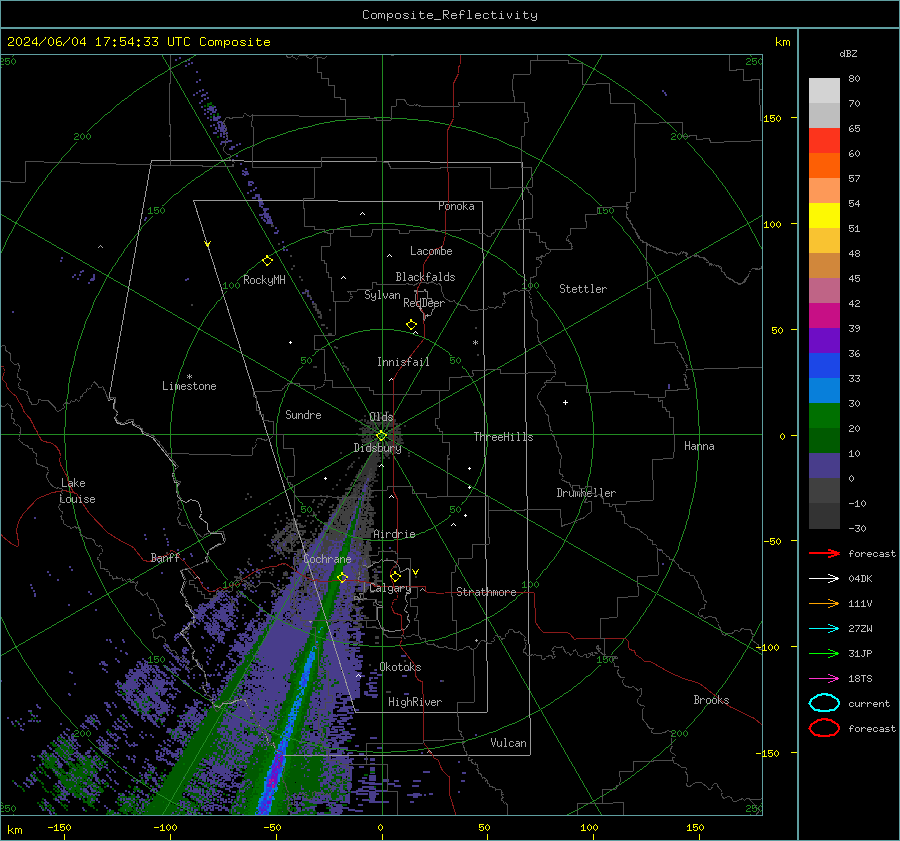Click the cyan current ellipse legend icon
The width and height of the screenshot is (900, 841).
pyautogui.click(x=824, y=703)
